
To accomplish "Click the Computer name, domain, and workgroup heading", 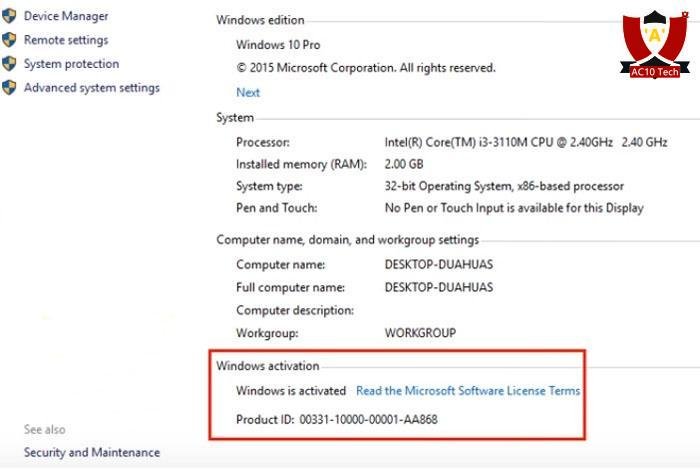I will (x=348, y=240).
